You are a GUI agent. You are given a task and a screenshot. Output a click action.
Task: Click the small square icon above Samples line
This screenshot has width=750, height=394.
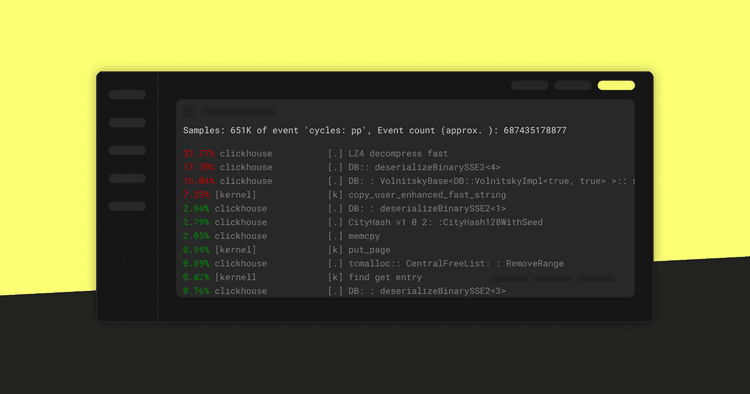pos(188,111)
